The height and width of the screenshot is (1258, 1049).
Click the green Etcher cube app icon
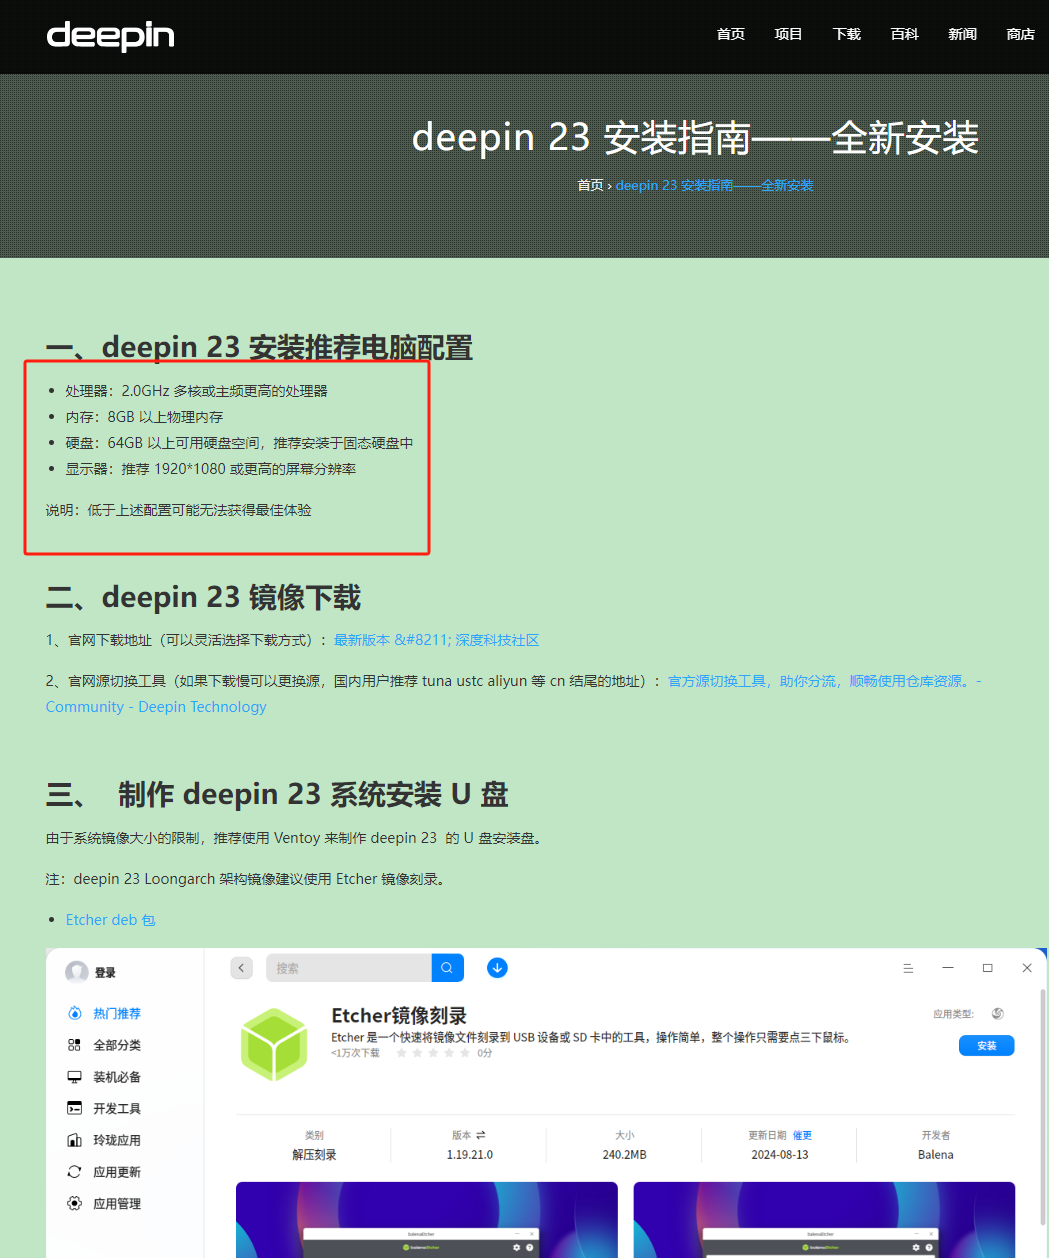point(274,1044)
